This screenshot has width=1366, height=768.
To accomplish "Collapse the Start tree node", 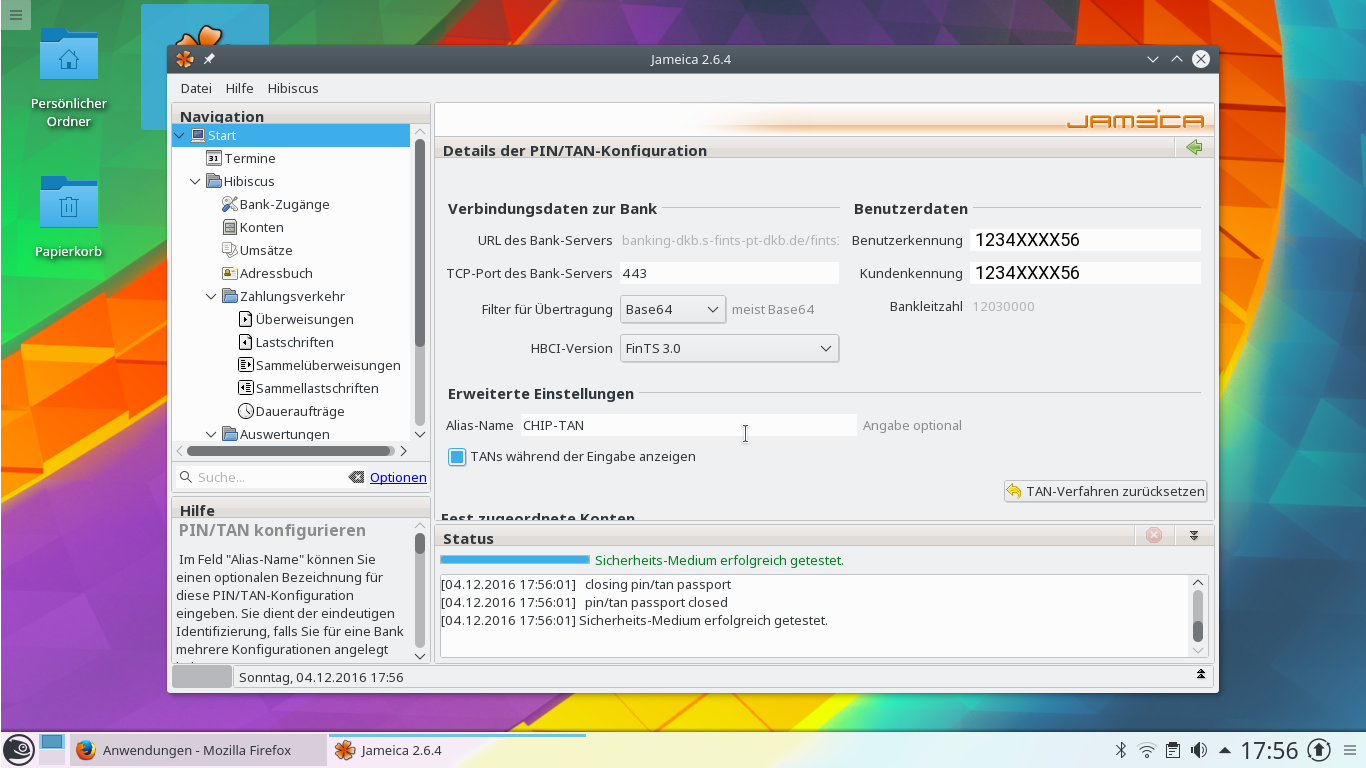I will pos(180,135).
